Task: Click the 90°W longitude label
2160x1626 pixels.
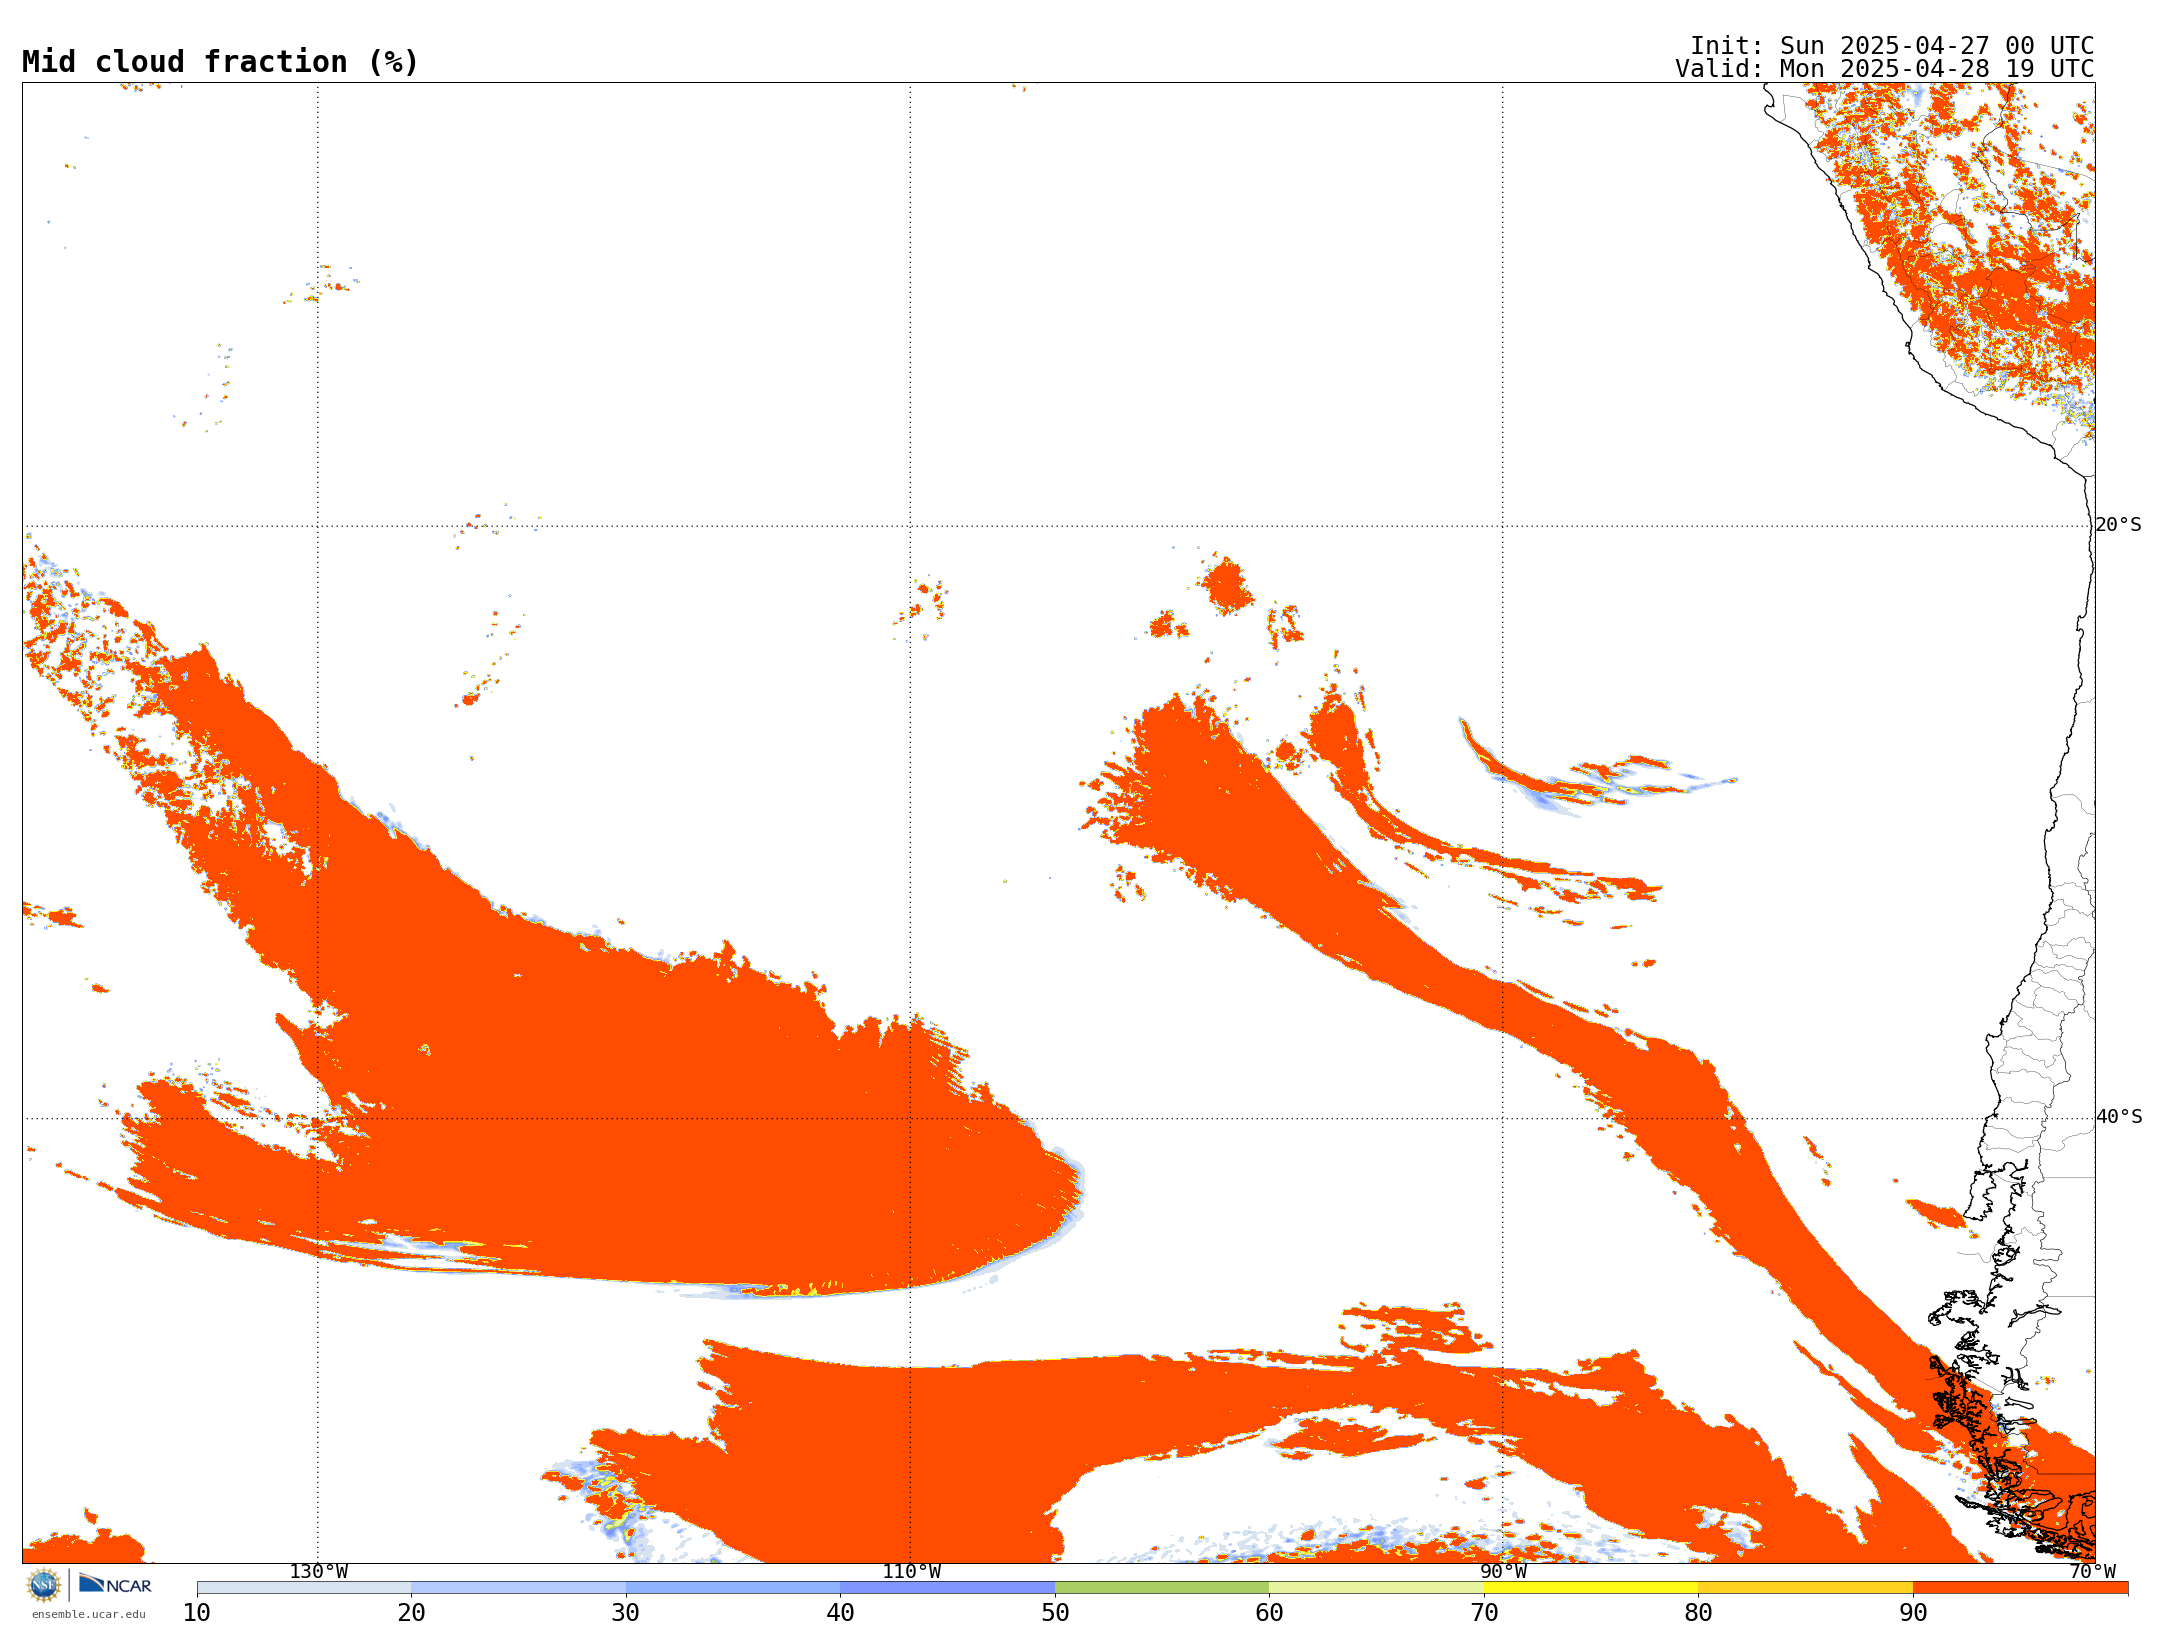Action: coord(1504,1572)
